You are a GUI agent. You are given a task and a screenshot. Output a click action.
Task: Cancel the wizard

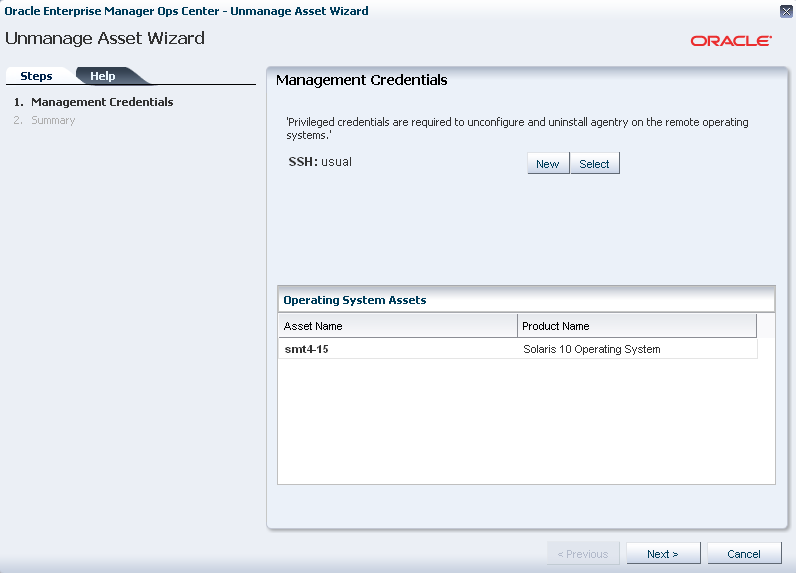(x=744, y=554)
